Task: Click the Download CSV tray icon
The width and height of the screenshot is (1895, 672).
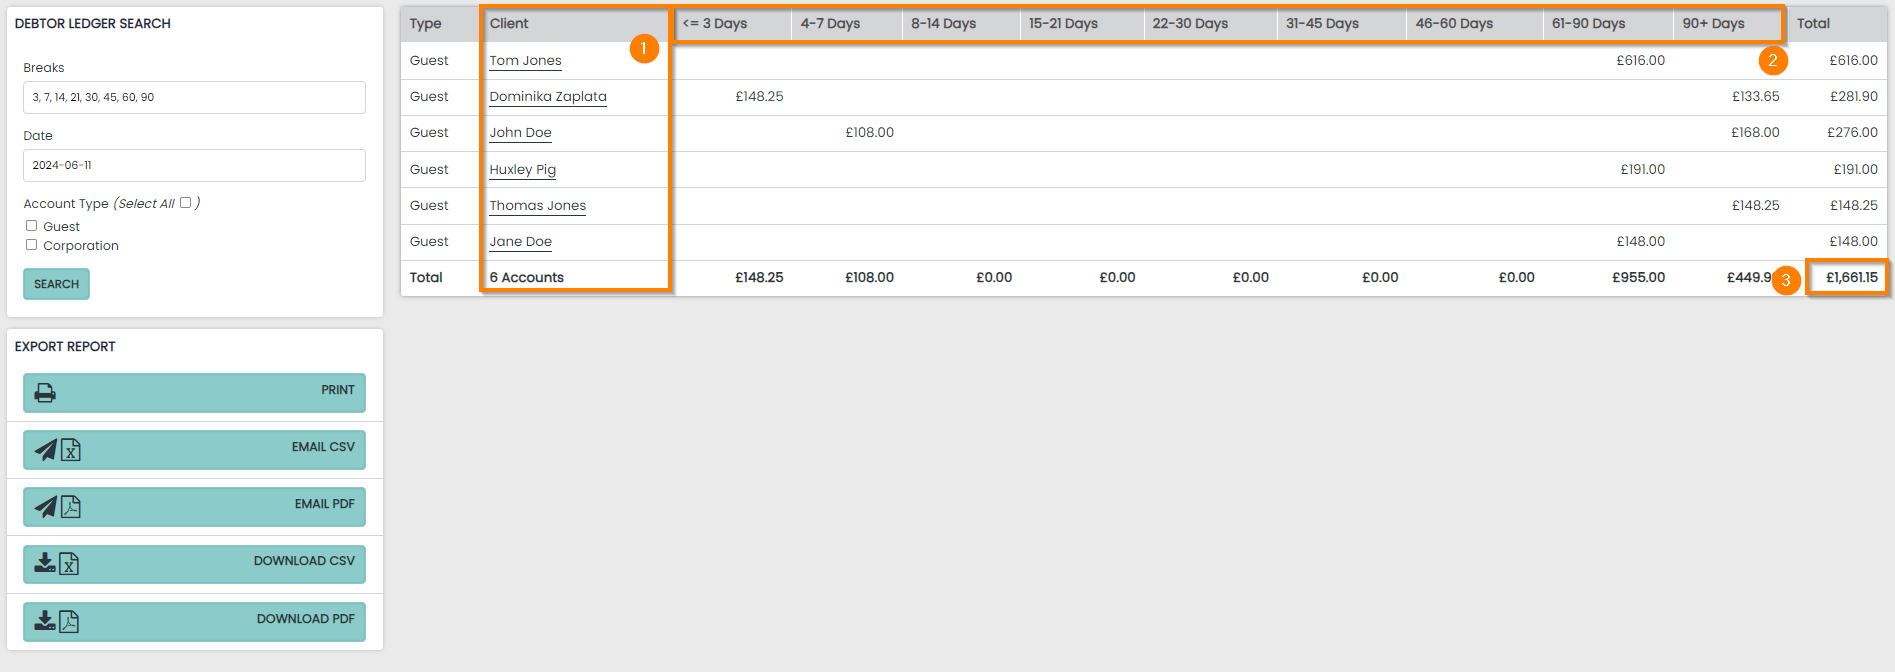Action: 45,563
